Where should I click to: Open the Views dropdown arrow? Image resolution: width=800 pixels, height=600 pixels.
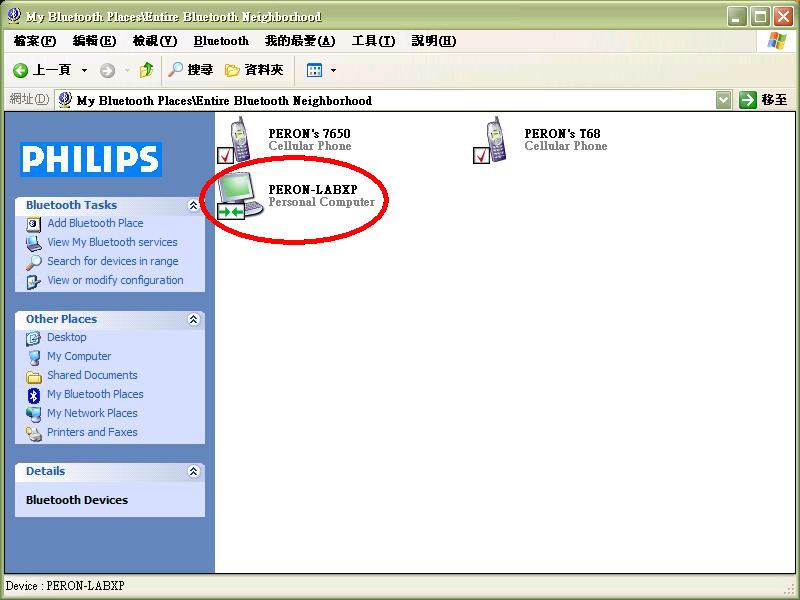tap(333, 70)
